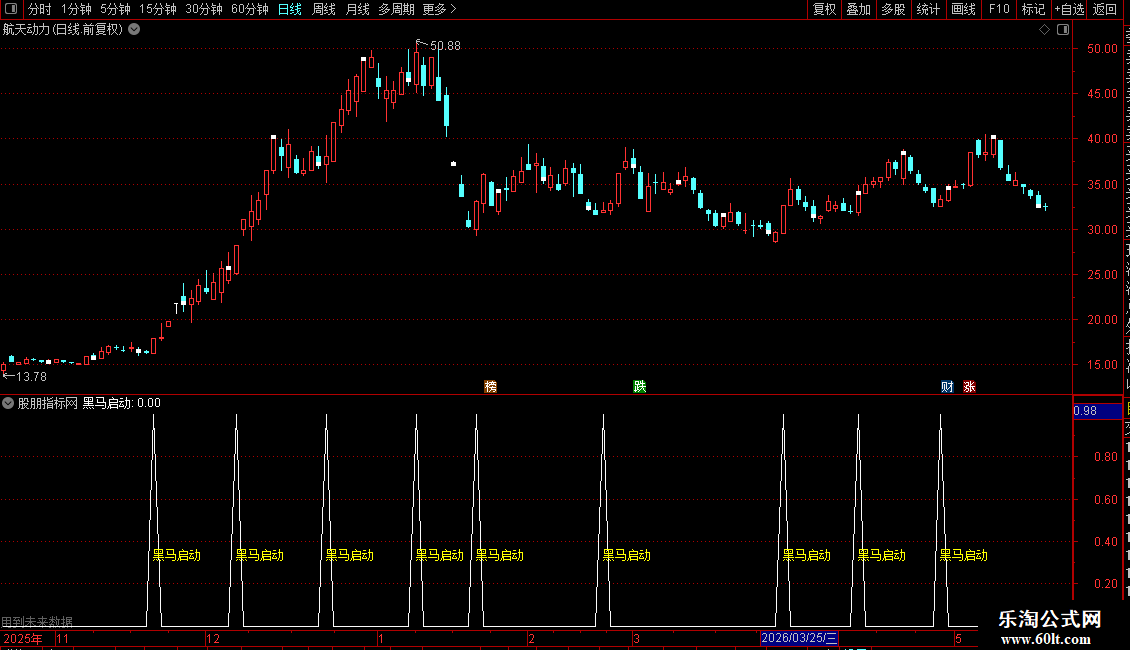Open the F10 company info
The width and height of the screenshot is (1130, 650).
point(999,9)
